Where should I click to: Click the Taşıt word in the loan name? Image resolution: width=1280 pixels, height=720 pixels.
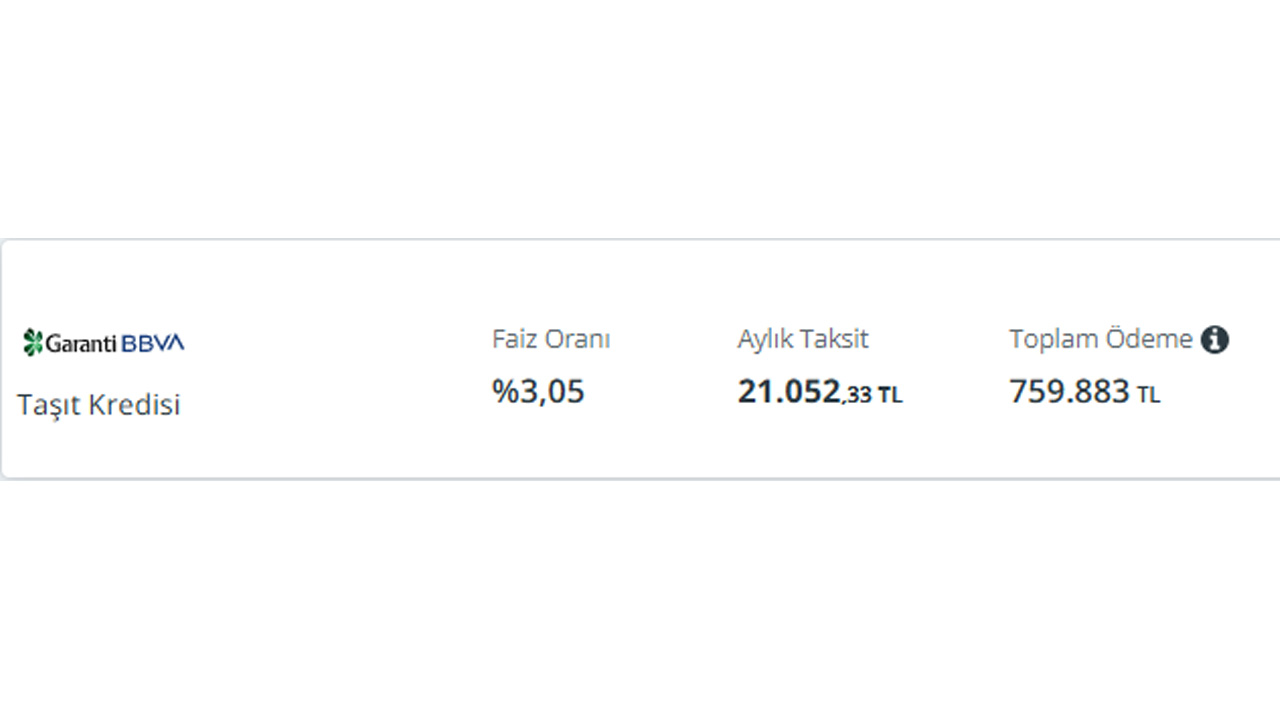pyautogui.click(x=49, y=405)
